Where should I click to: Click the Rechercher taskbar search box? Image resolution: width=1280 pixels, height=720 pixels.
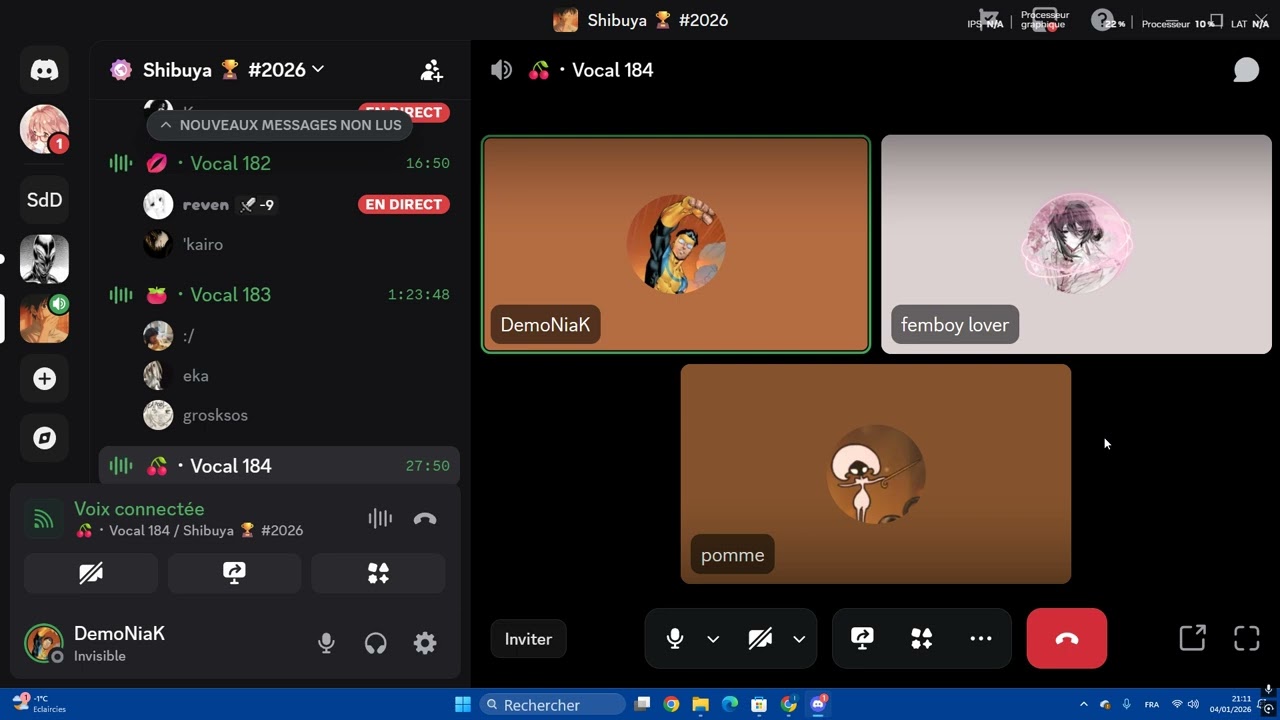point(552,705)
